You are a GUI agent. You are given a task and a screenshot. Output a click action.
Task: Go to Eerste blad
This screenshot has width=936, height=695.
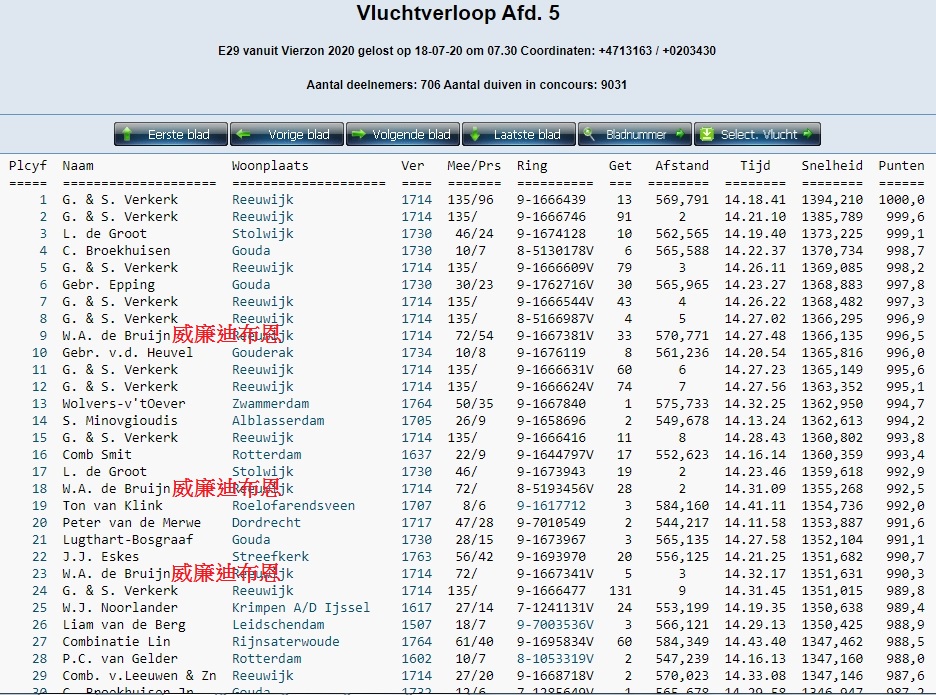(171, 134)
